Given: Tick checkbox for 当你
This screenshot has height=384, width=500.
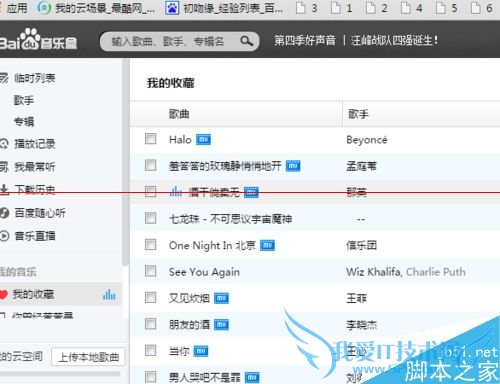Looking at the screenshot, I should [150, 350].
